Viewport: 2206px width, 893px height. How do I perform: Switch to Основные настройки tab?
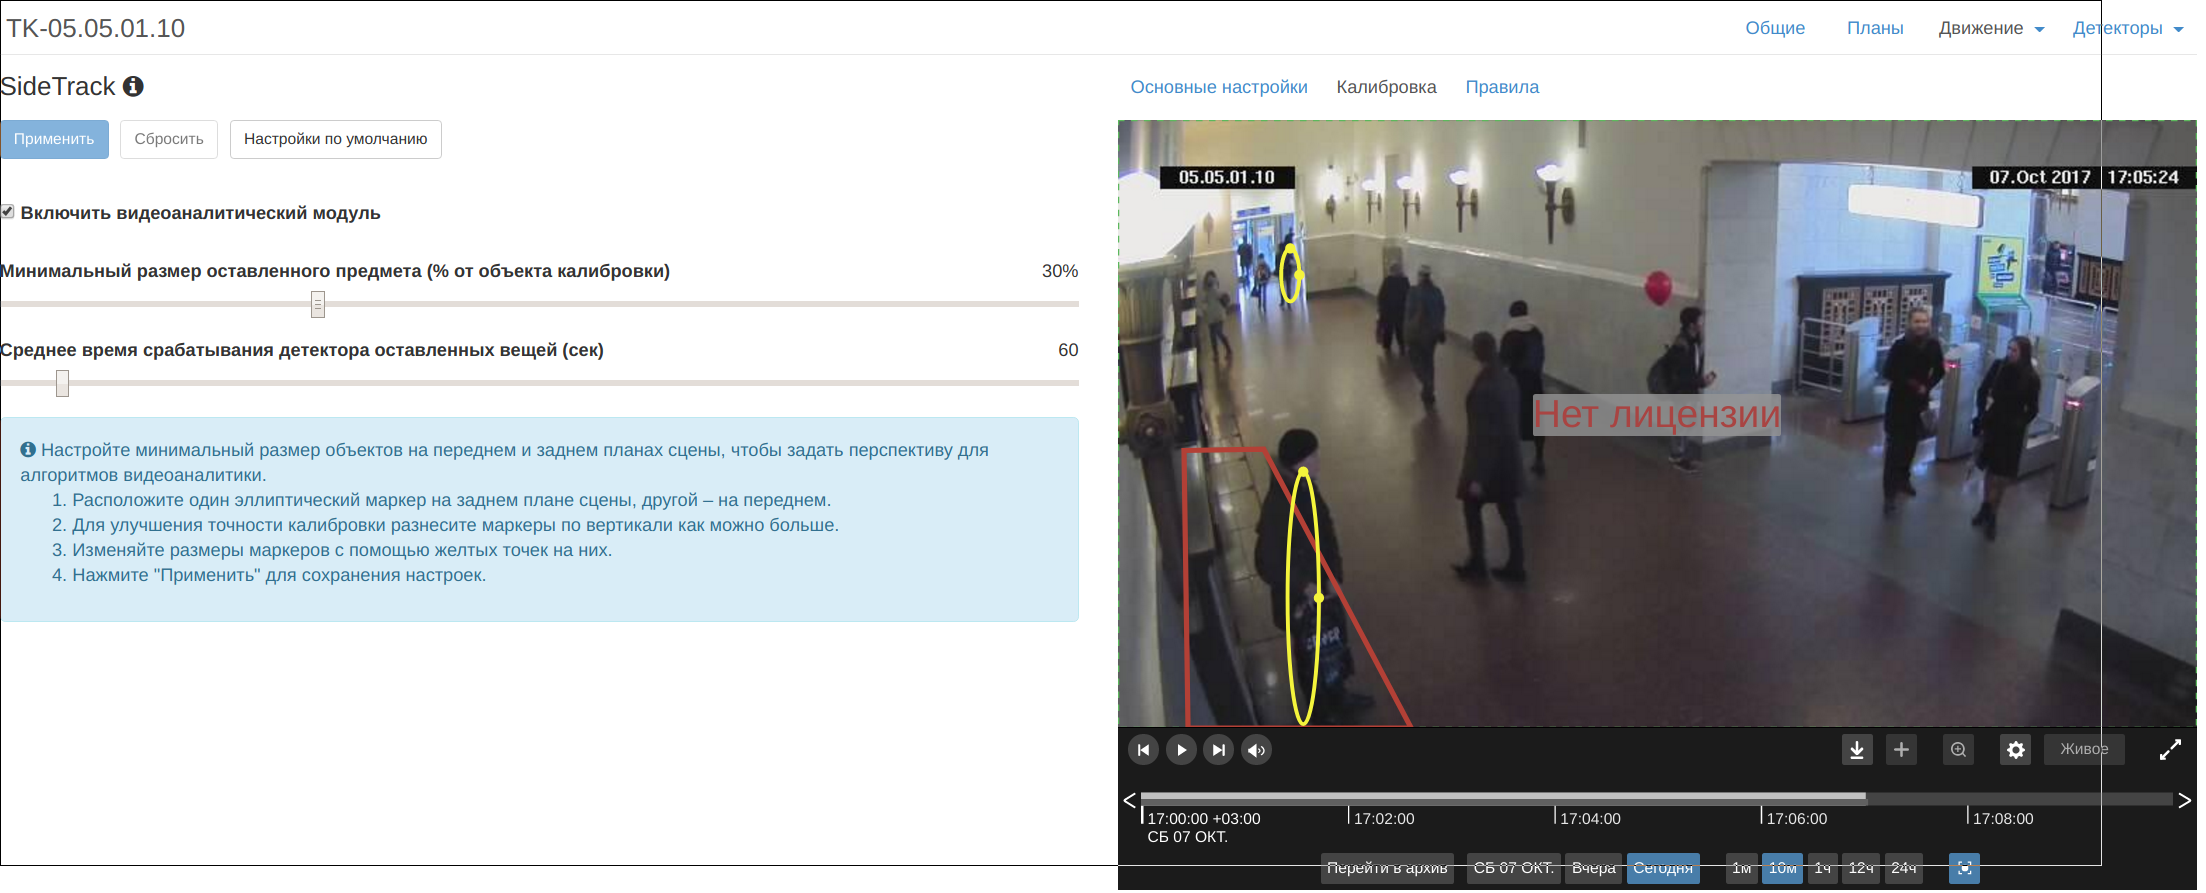(x=1219, y=87)
